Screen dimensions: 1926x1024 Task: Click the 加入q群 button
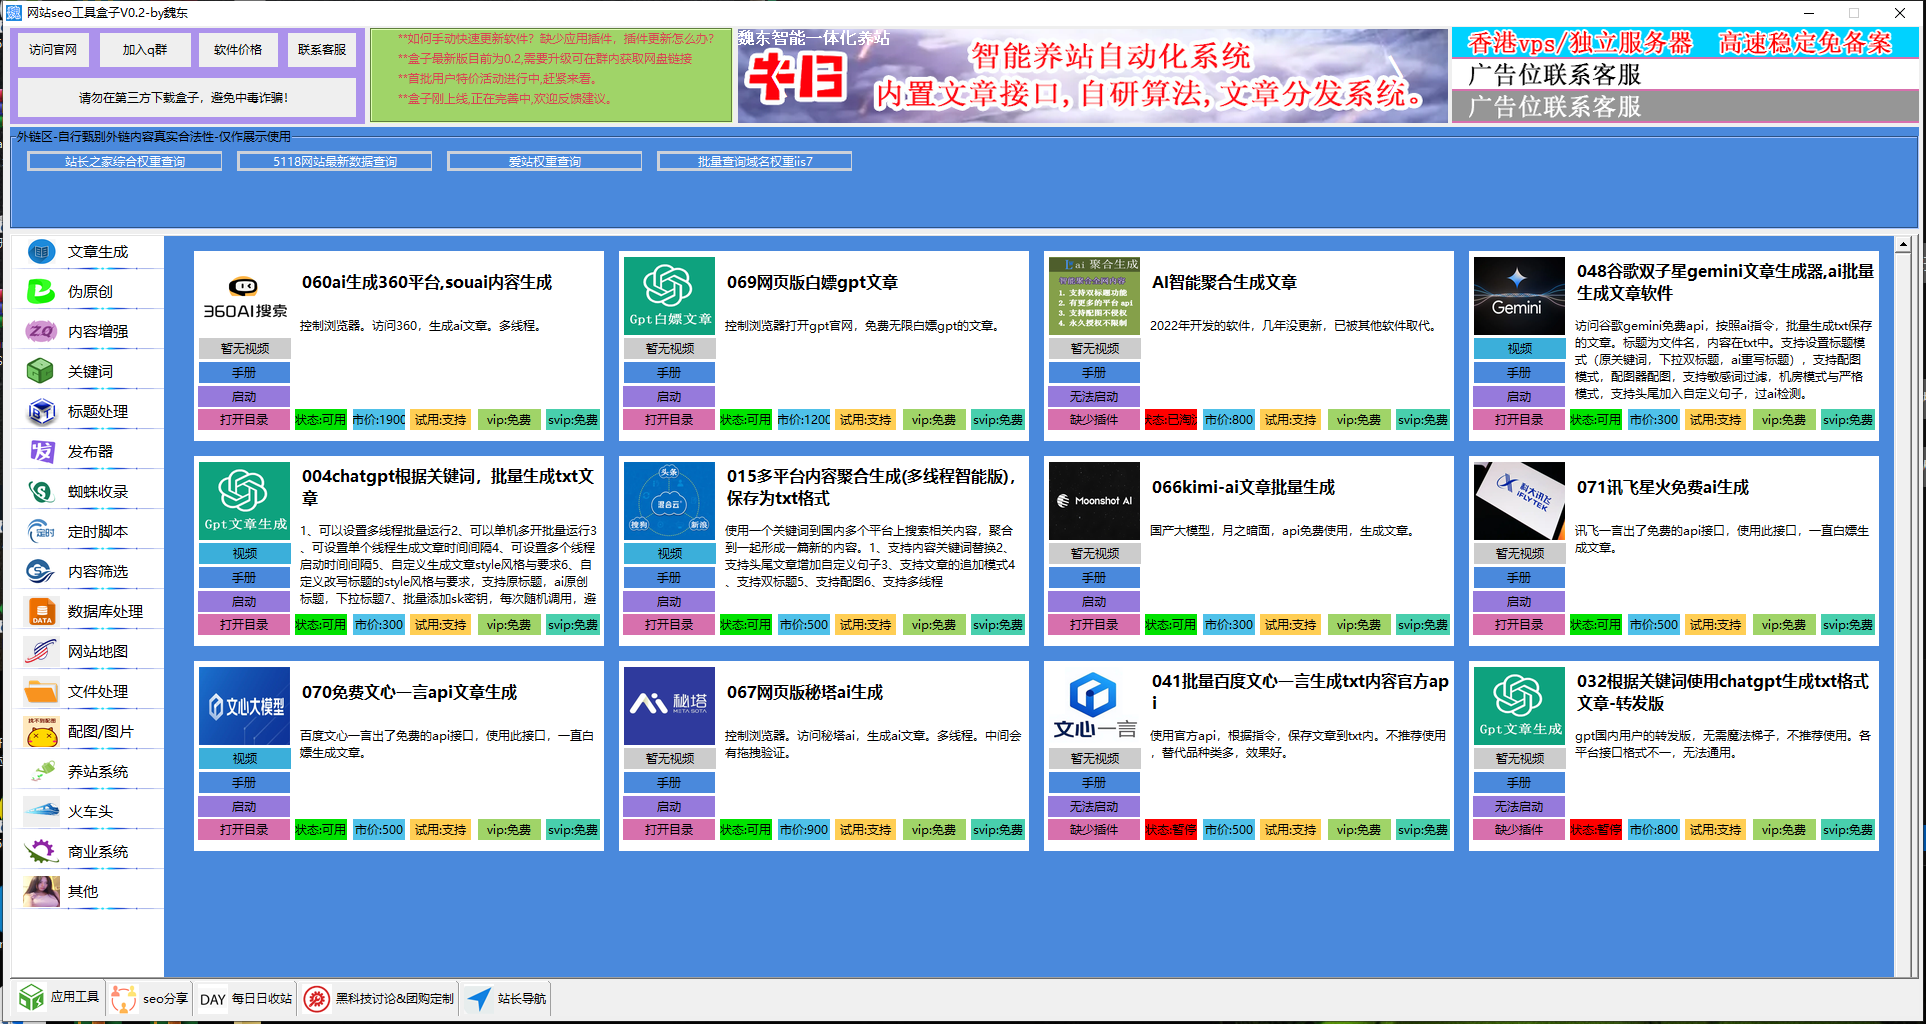[146, 49]
